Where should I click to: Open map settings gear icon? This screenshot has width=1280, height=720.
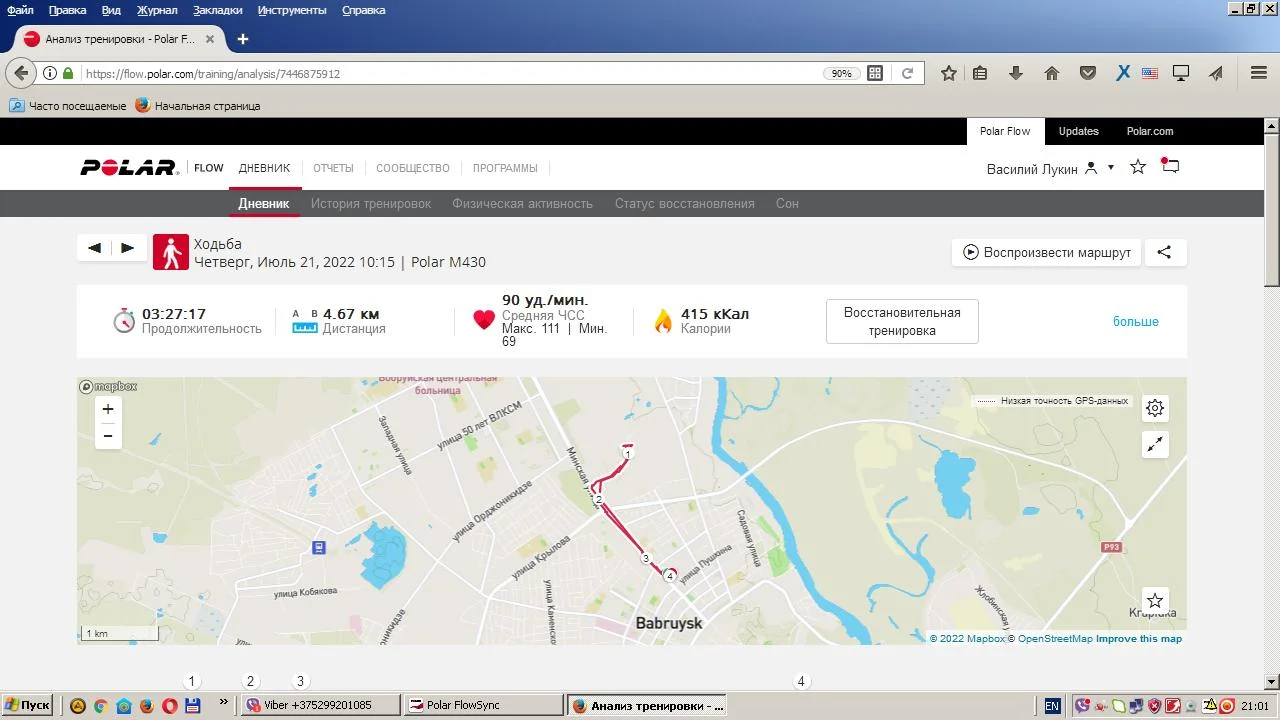click(x=1155, y=408)
